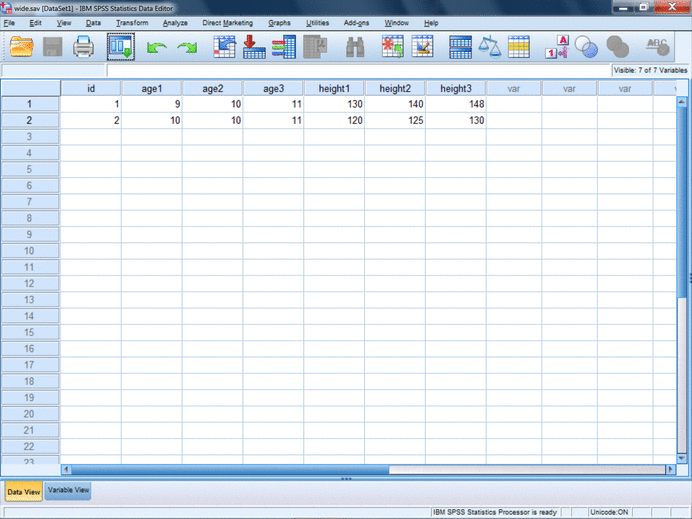The width and height of the screenshot is (692, 519).
Task: Click the Undo green arrow
Action: (157, 48)
